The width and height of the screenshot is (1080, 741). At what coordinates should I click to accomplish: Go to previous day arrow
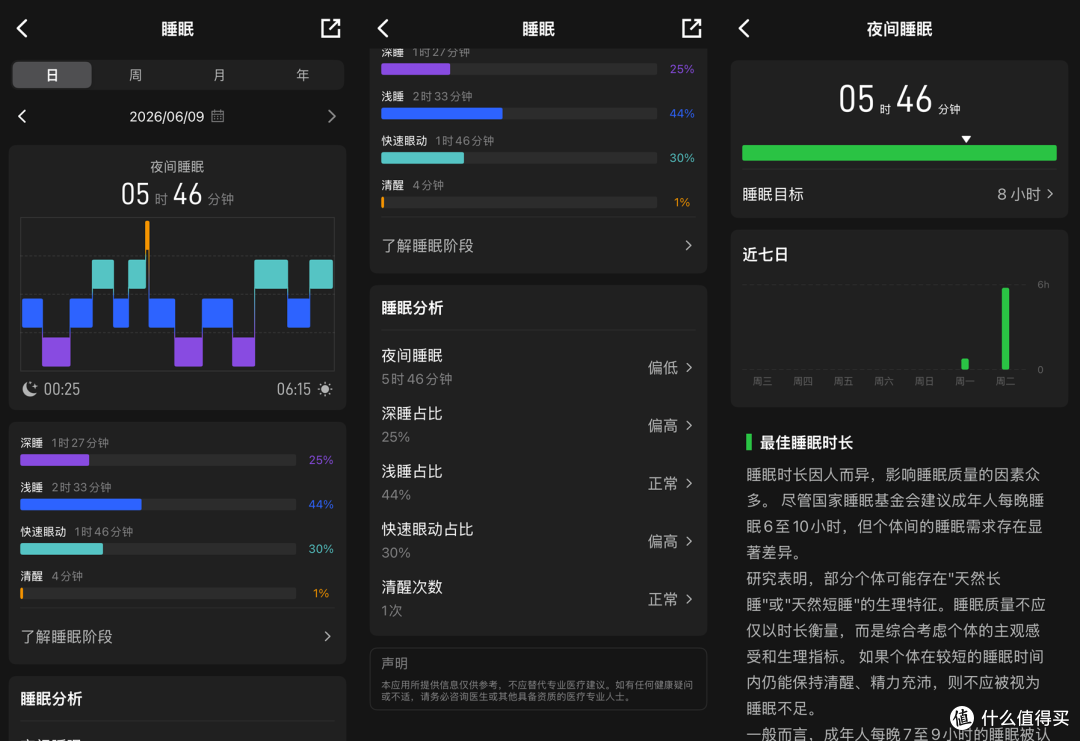22,116
